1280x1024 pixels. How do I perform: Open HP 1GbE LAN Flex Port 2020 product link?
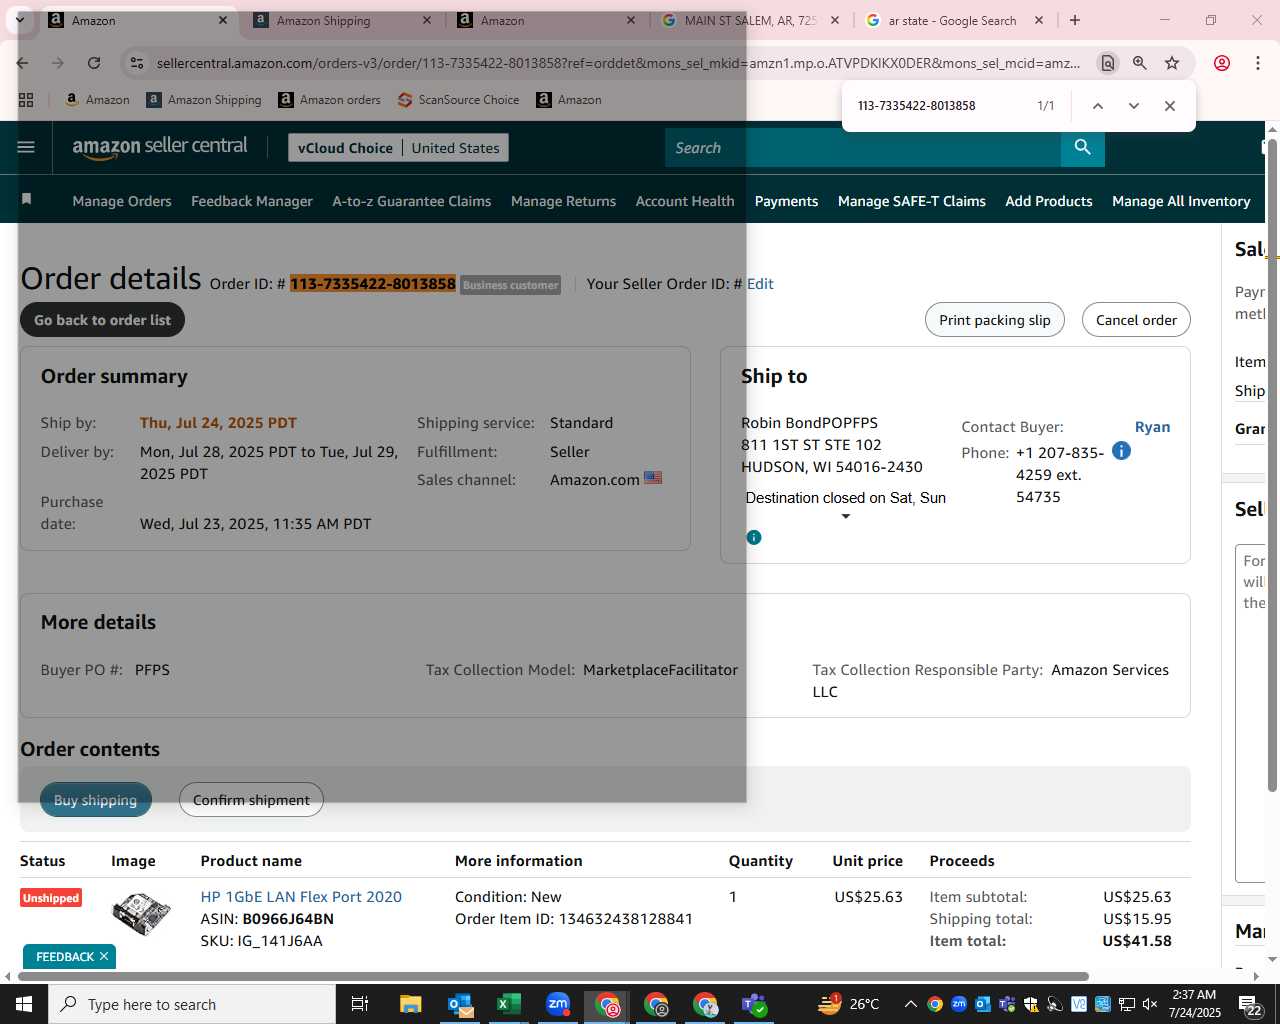tap(301, 897)
